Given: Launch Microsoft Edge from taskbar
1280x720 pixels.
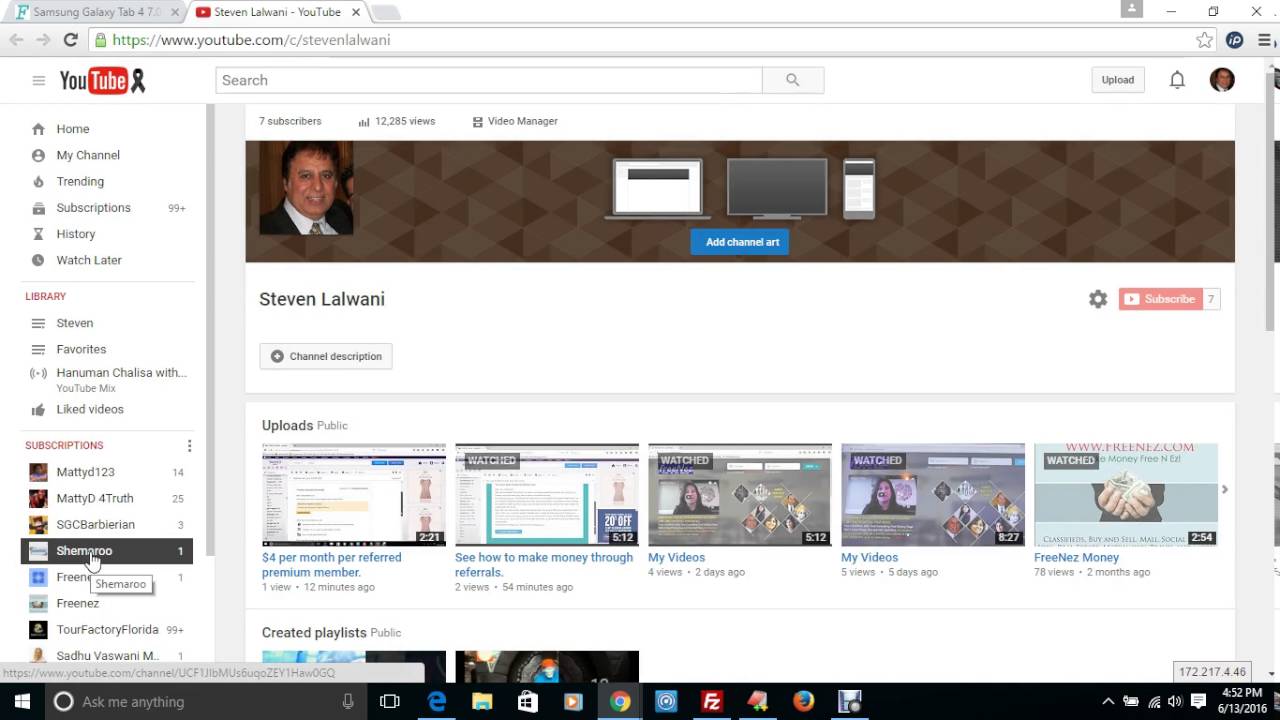Looking at the screenshot, I should pos(437,701).
